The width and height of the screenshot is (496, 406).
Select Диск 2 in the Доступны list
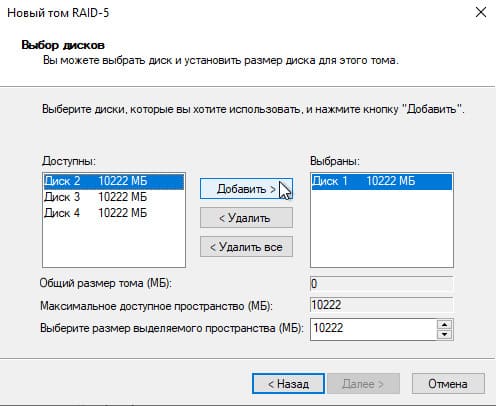(x=114, y=181)
